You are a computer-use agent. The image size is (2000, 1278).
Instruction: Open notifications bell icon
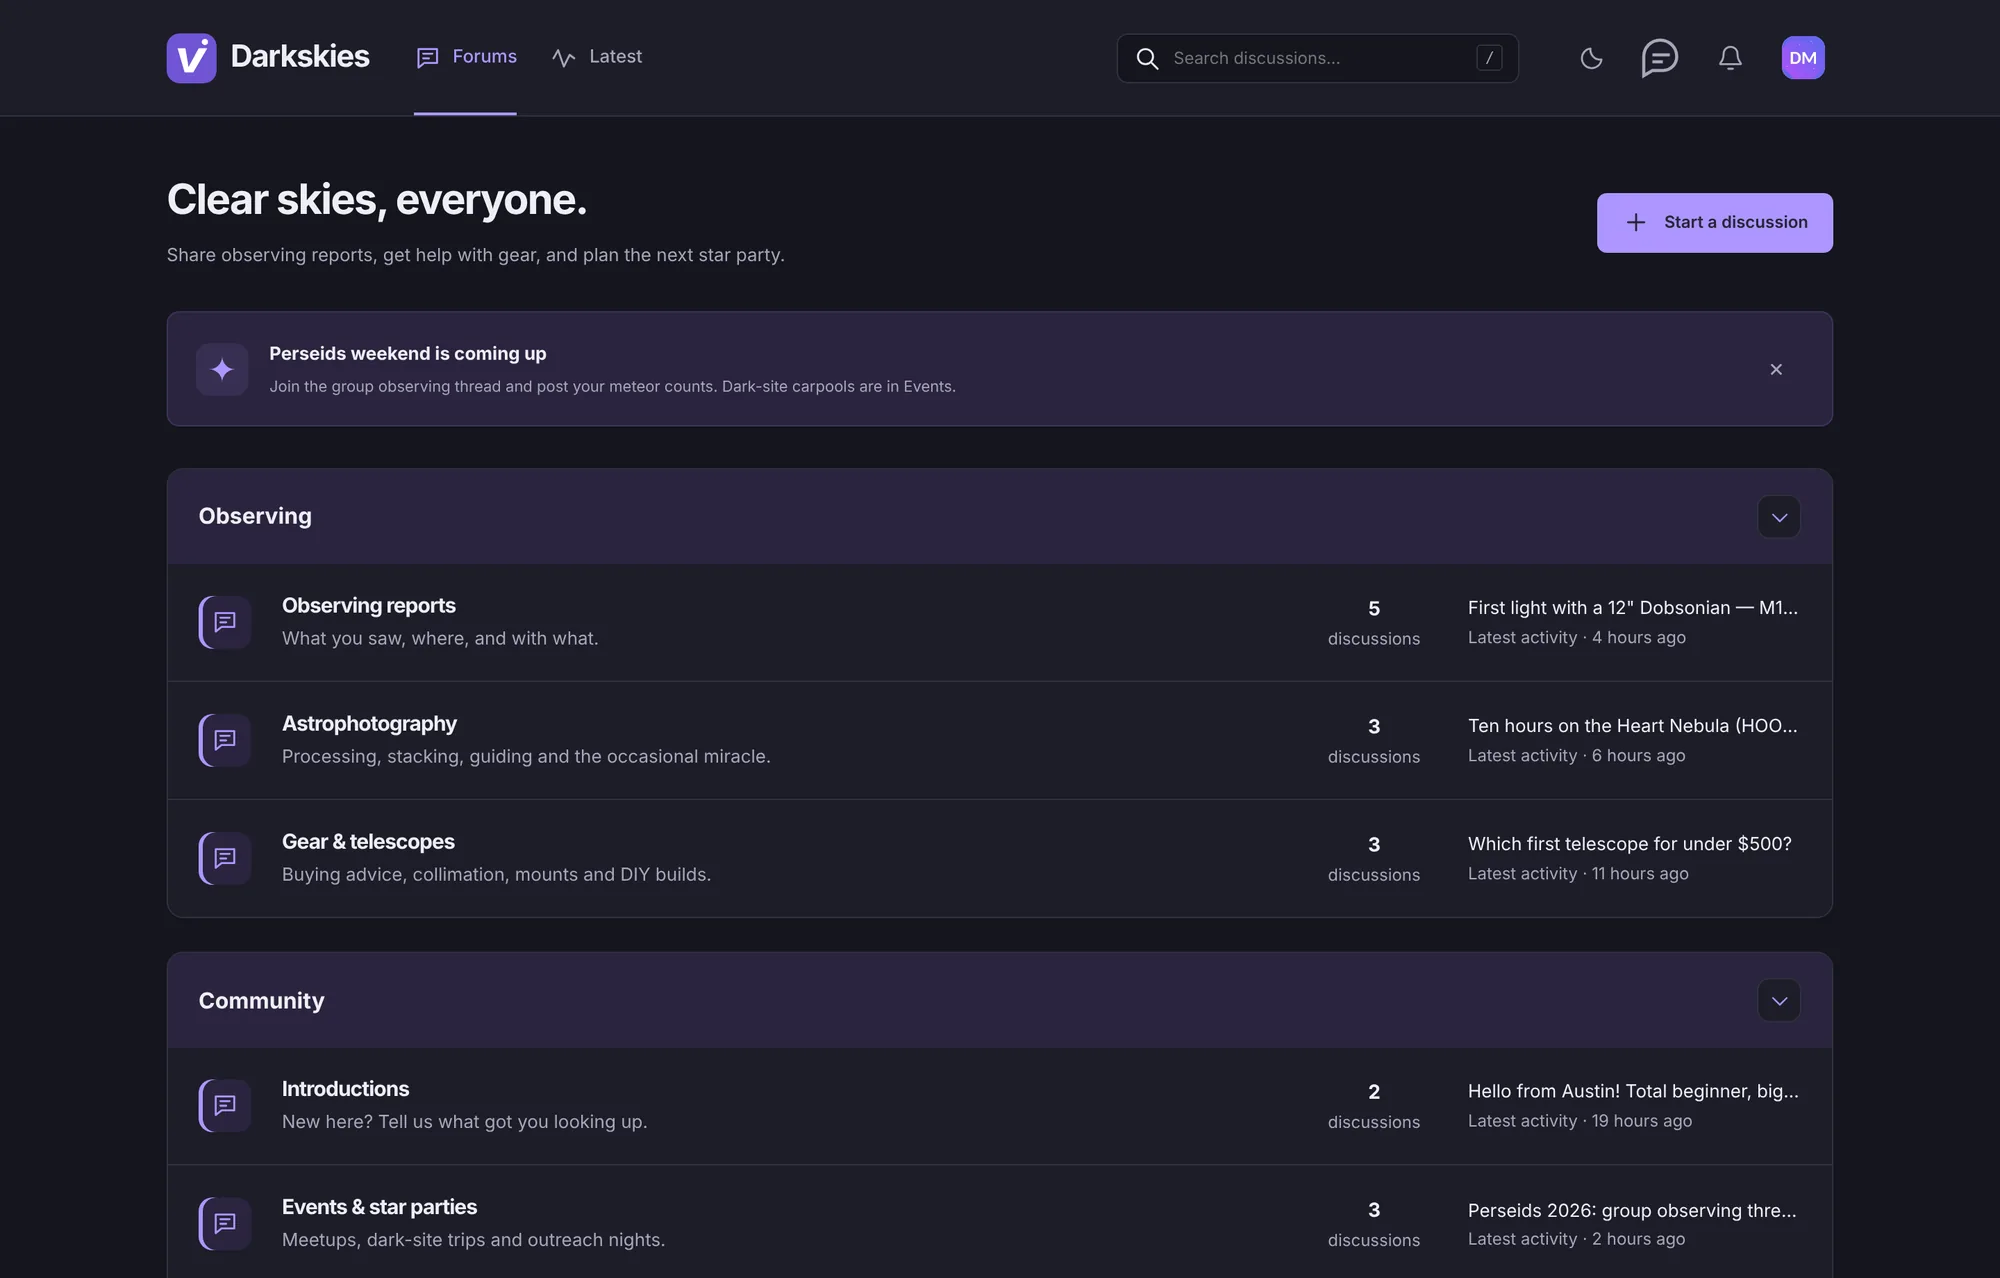point(1730,58)
